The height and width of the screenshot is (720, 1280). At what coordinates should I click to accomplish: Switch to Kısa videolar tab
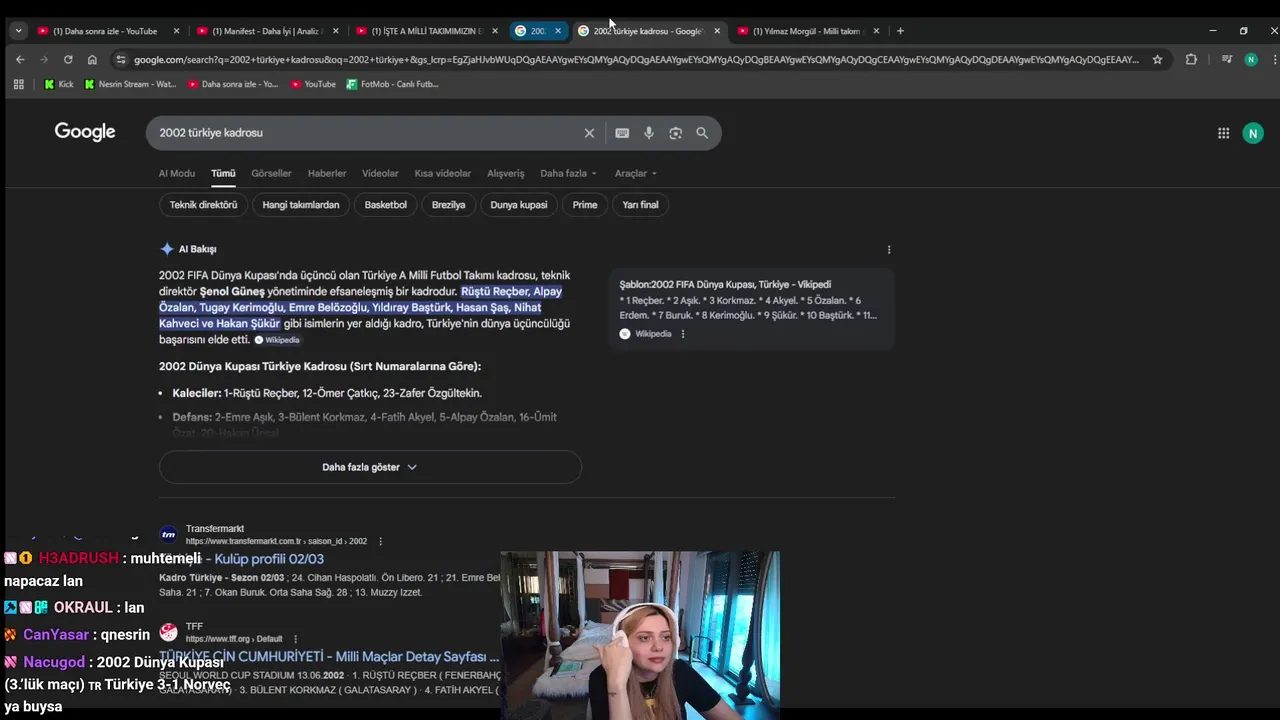click(x=443, y=173)
